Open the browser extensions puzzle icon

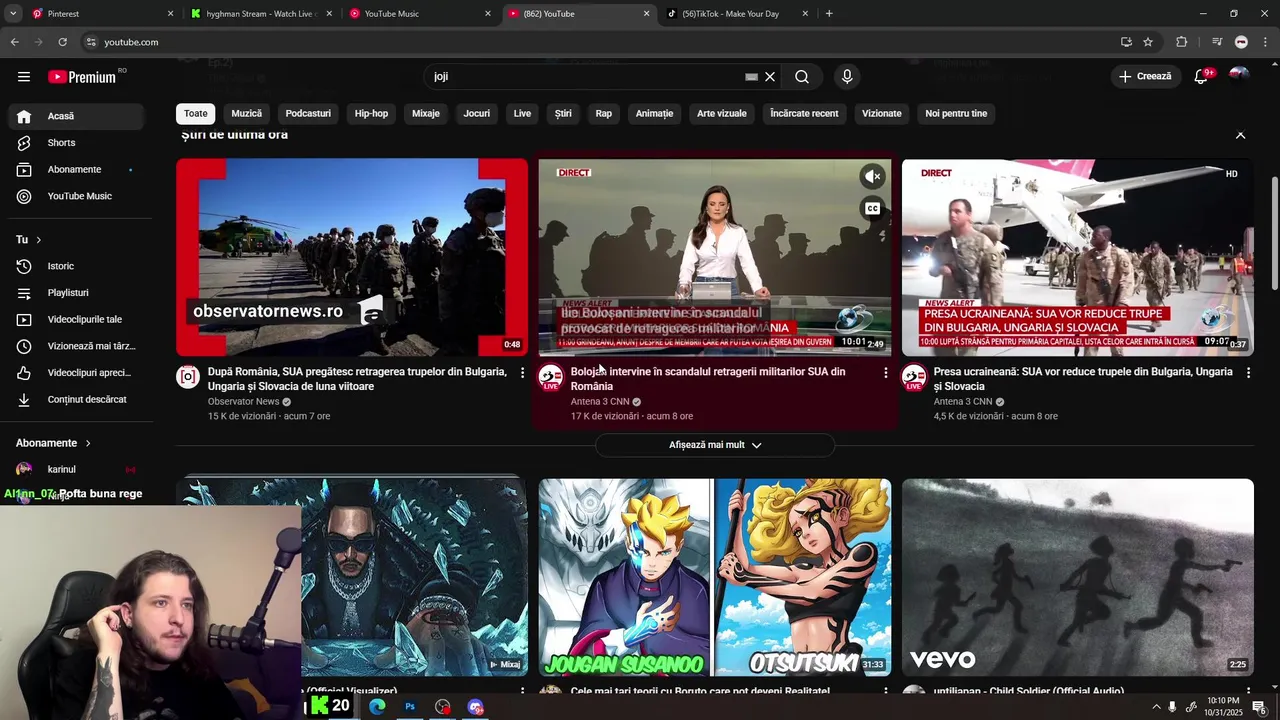pyautogui.click(x=1182, y=42)
